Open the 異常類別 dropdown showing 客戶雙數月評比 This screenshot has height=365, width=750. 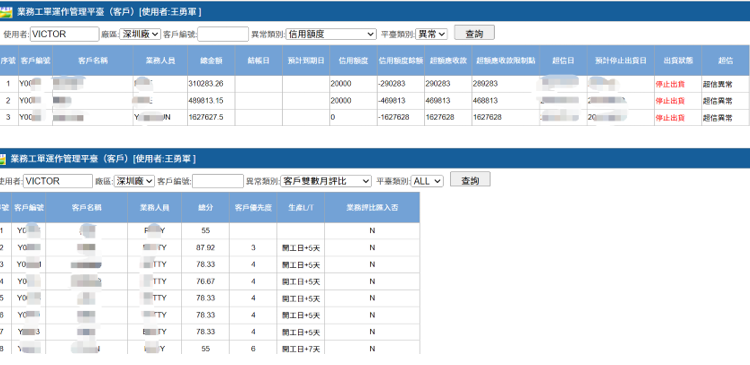pos(326,181)
